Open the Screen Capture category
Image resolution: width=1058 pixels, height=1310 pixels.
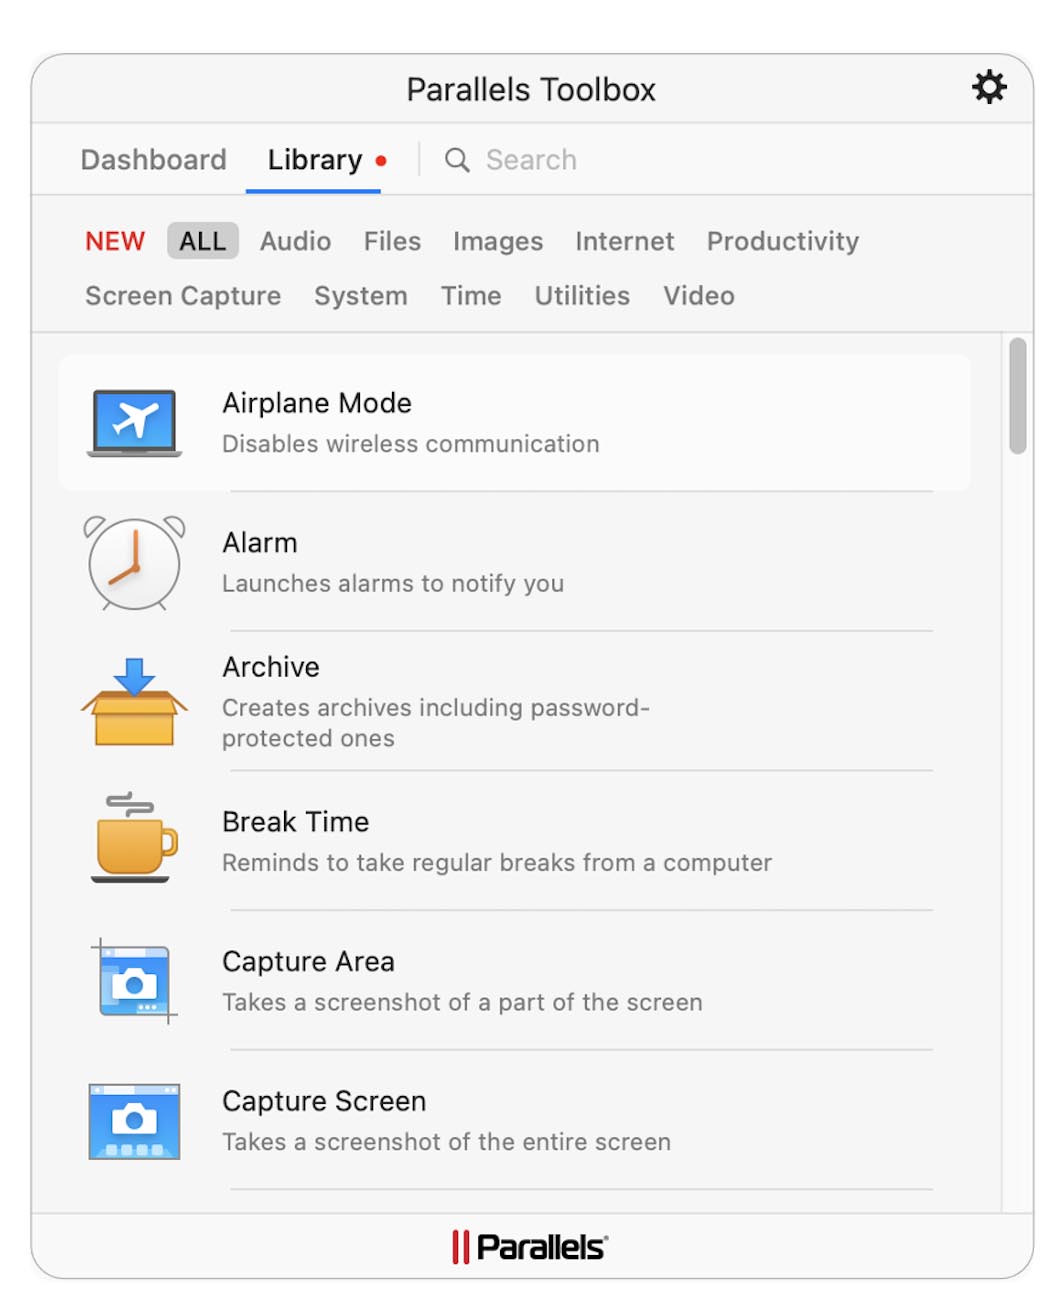[183, 296]
